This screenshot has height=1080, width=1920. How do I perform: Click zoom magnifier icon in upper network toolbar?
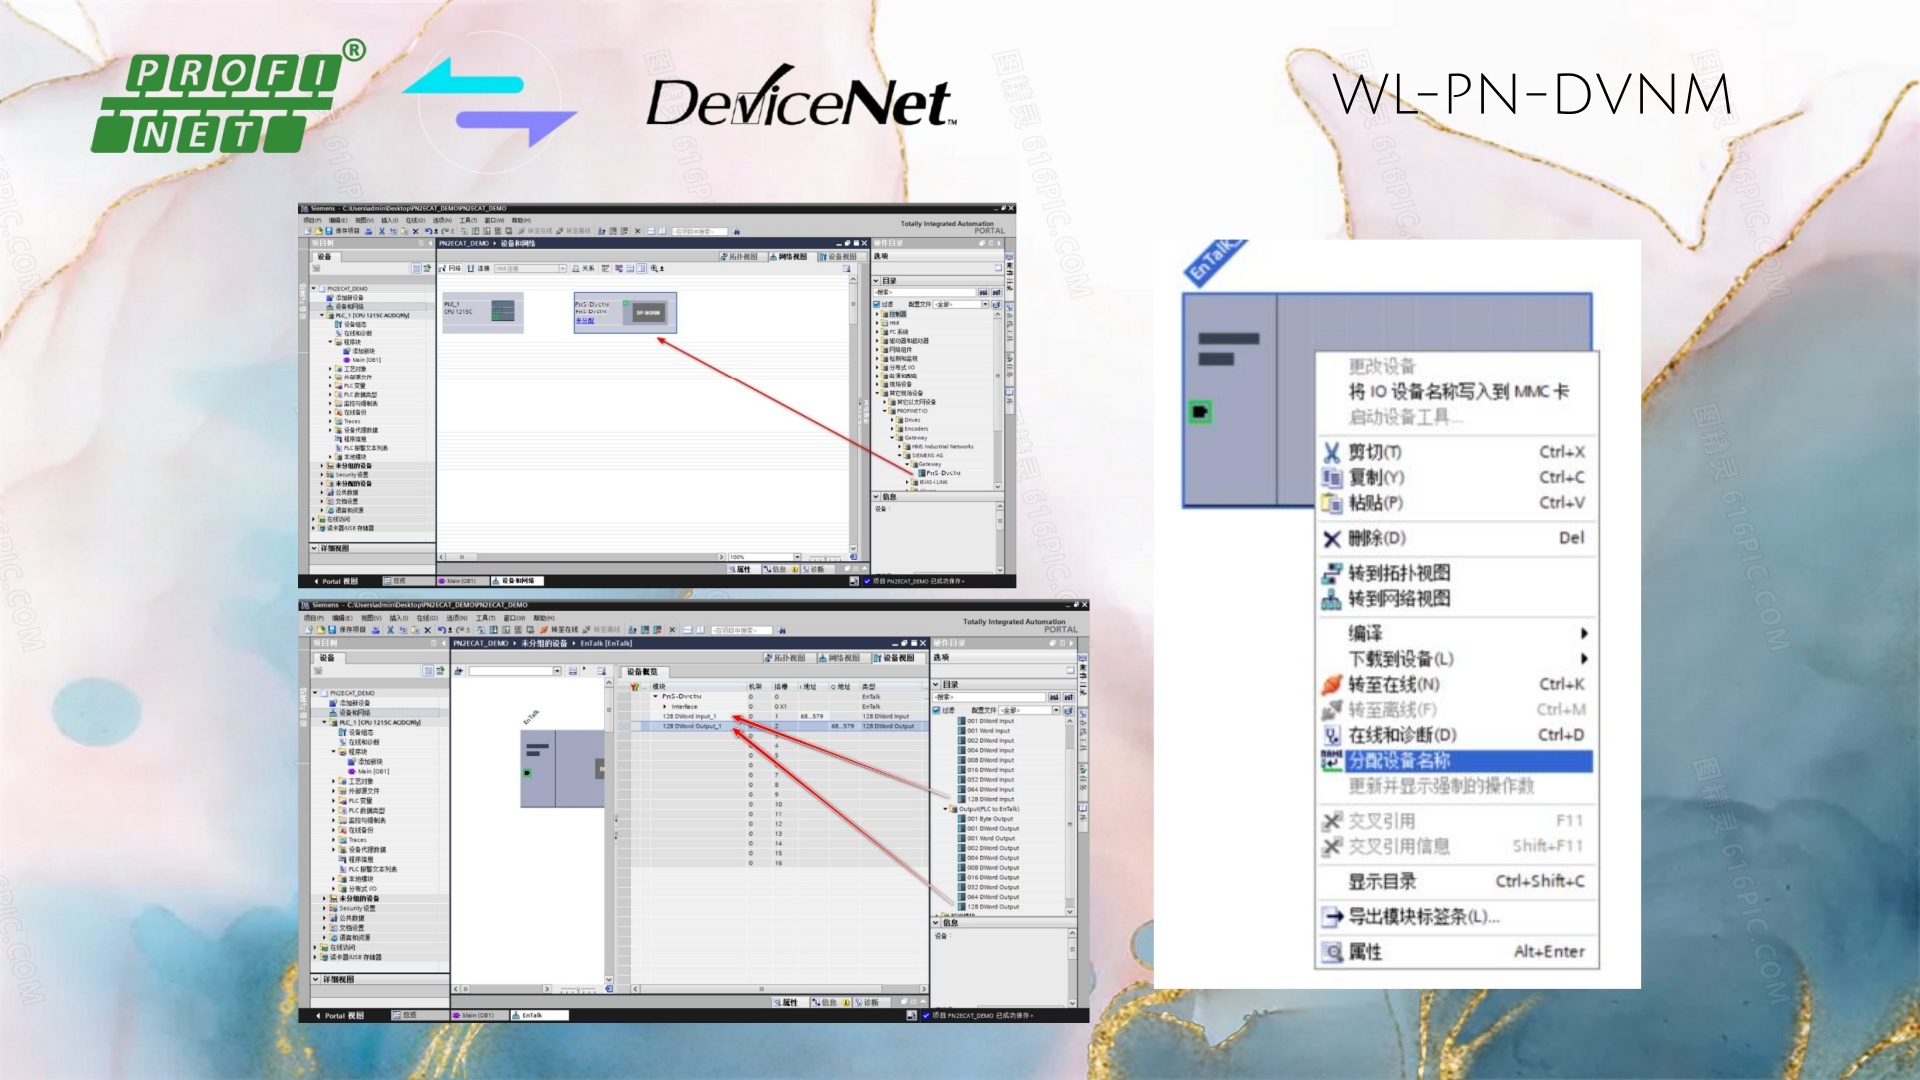coord(655,268)
